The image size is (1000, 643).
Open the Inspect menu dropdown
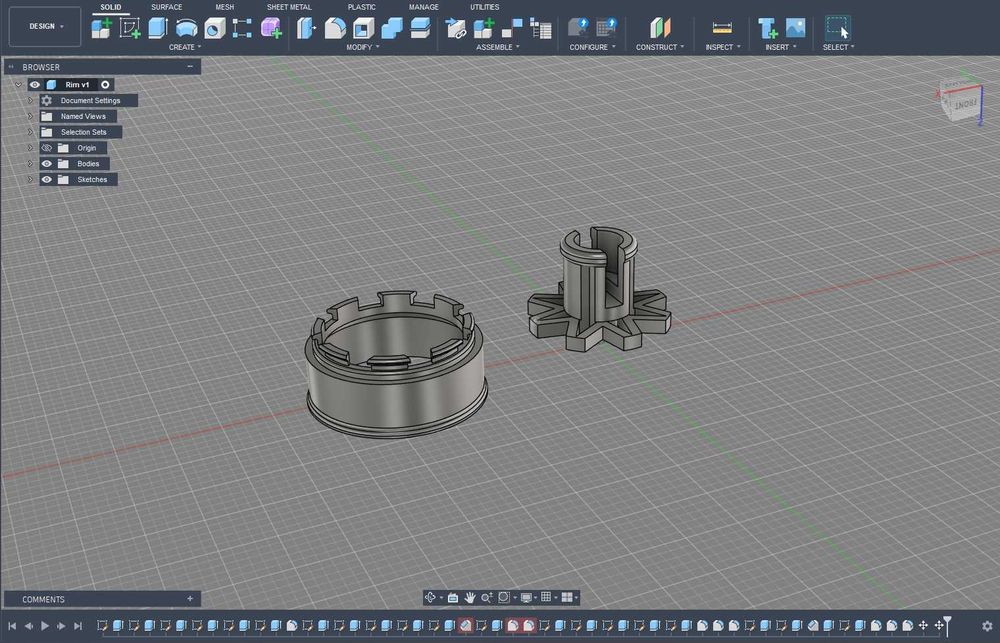pos(723,47)
